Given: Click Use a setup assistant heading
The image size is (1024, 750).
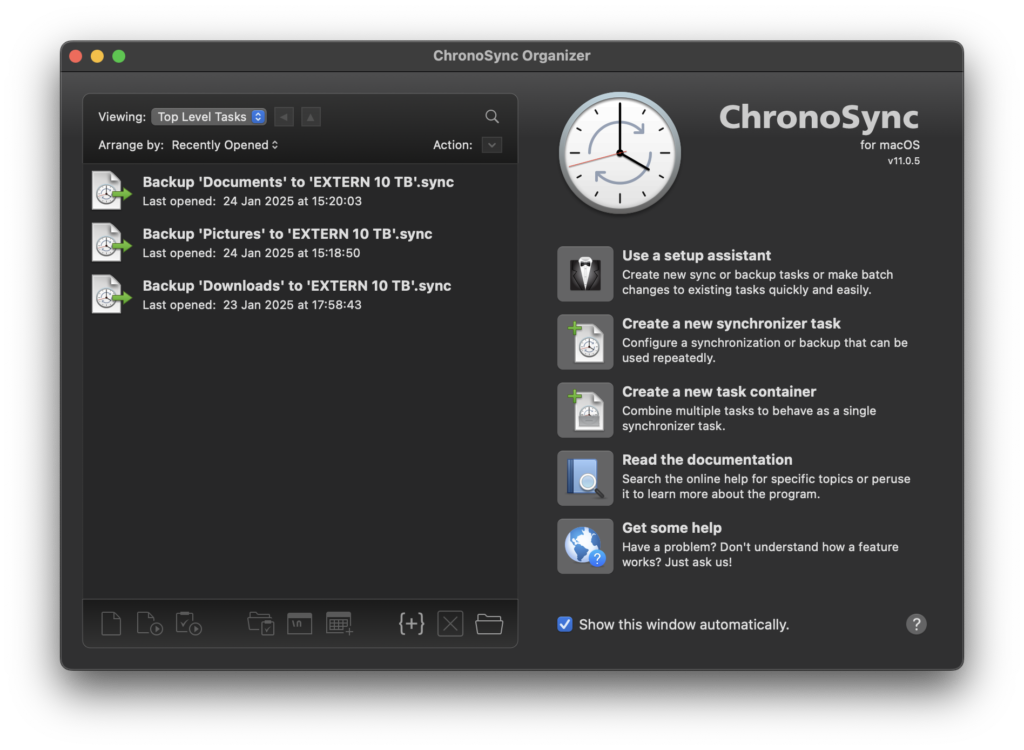Looking at the screenshot, I should tap(696, 255).
